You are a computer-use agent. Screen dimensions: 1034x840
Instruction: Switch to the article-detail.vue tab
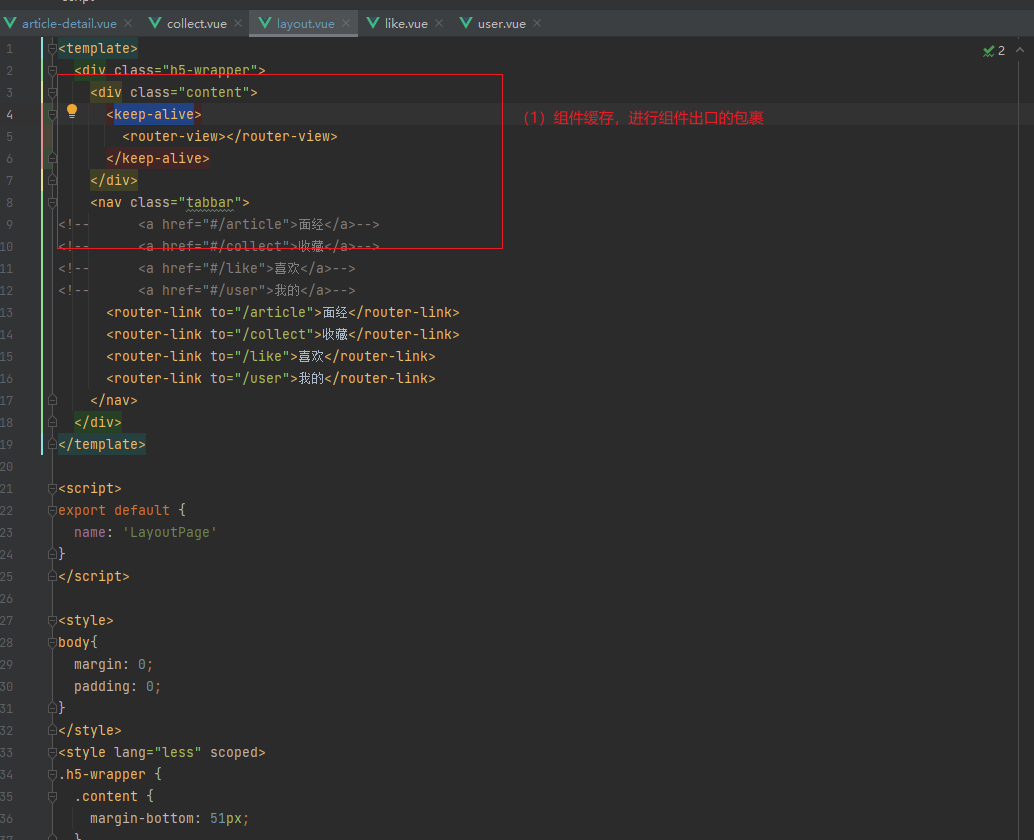coord(69,24)
